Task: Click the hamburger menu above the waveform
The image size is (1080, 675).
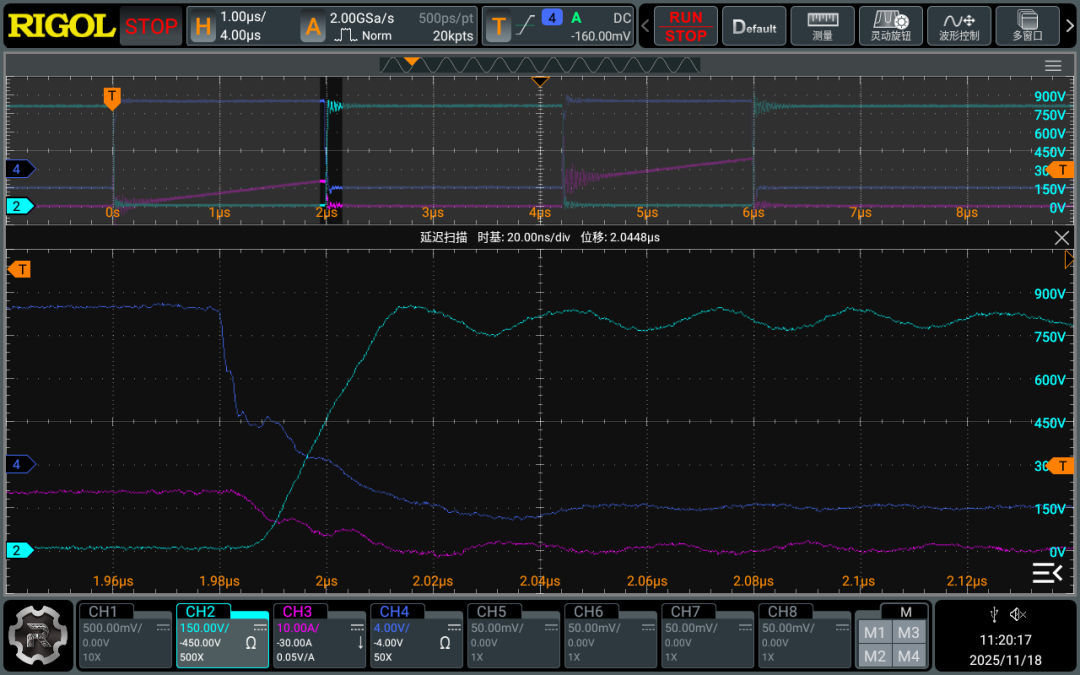Action: point(1053,65)
